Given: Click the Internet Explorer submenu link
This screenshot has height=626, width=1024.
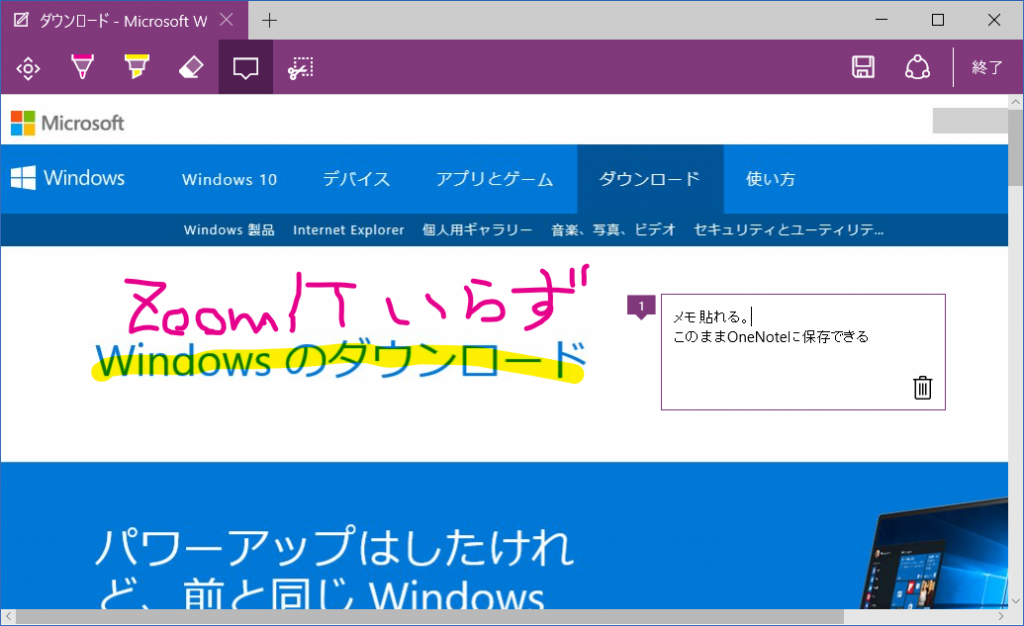Looking at the screenshot, I should click(x=348, y=230).
